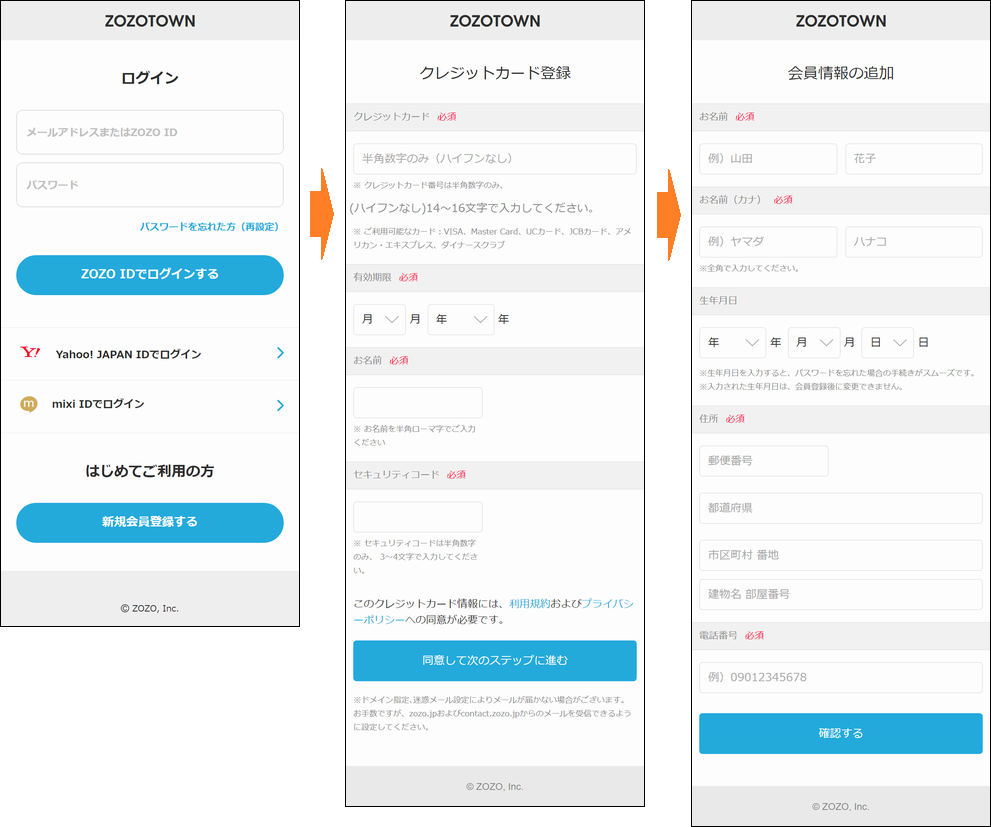Open the expiration year dropdown
The width and height of the screenshot is (991, 827).
(460, 319)
